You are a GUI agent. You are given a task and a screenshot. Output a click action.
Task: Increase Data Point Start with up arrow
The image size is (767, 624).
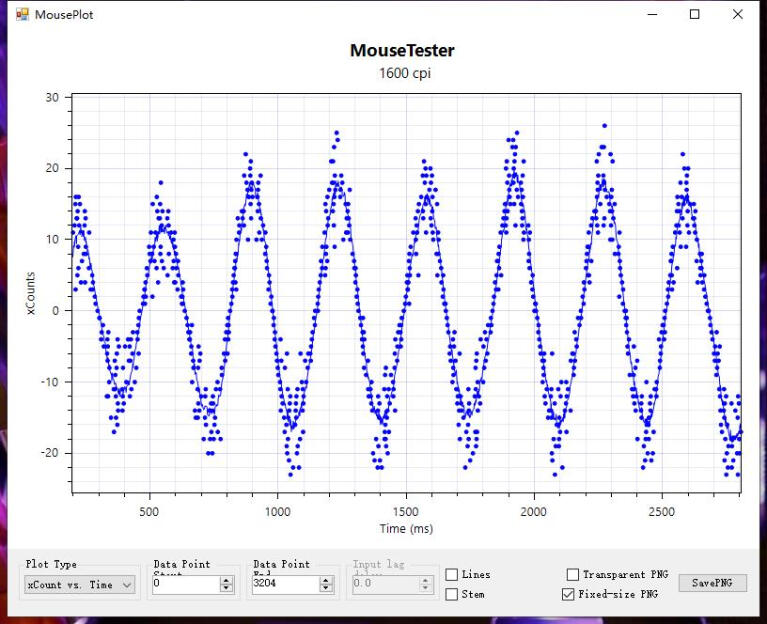[226, 581]
